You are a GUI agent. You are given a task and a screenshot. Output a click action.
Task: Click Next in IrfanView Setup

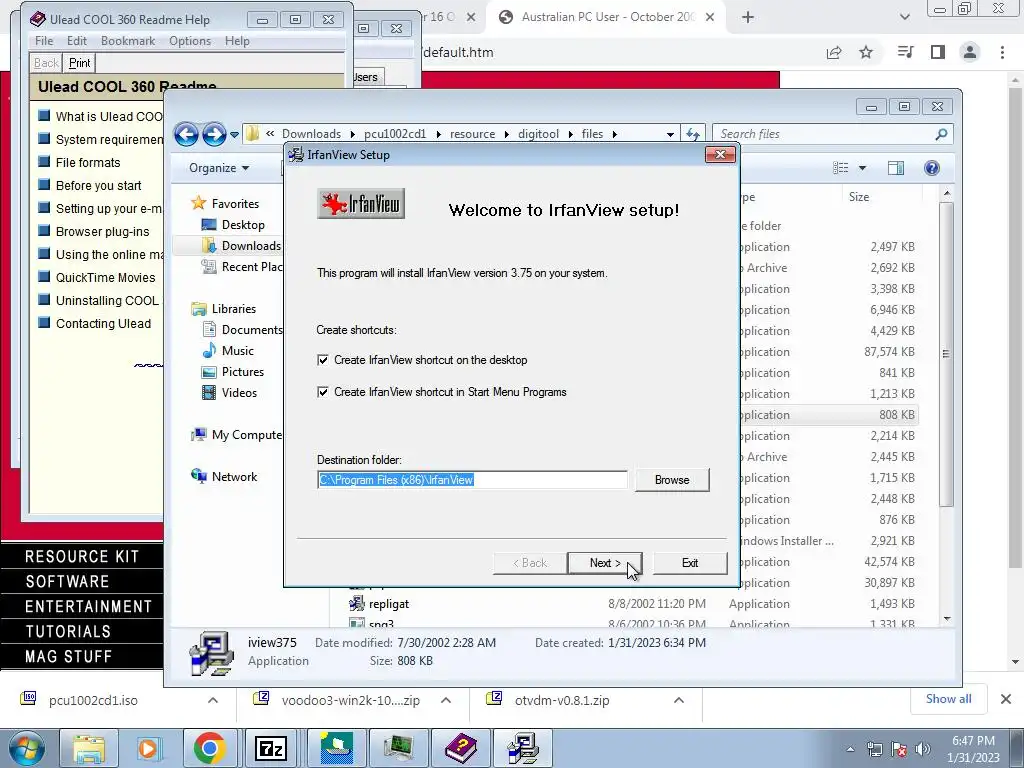(605, 563)
